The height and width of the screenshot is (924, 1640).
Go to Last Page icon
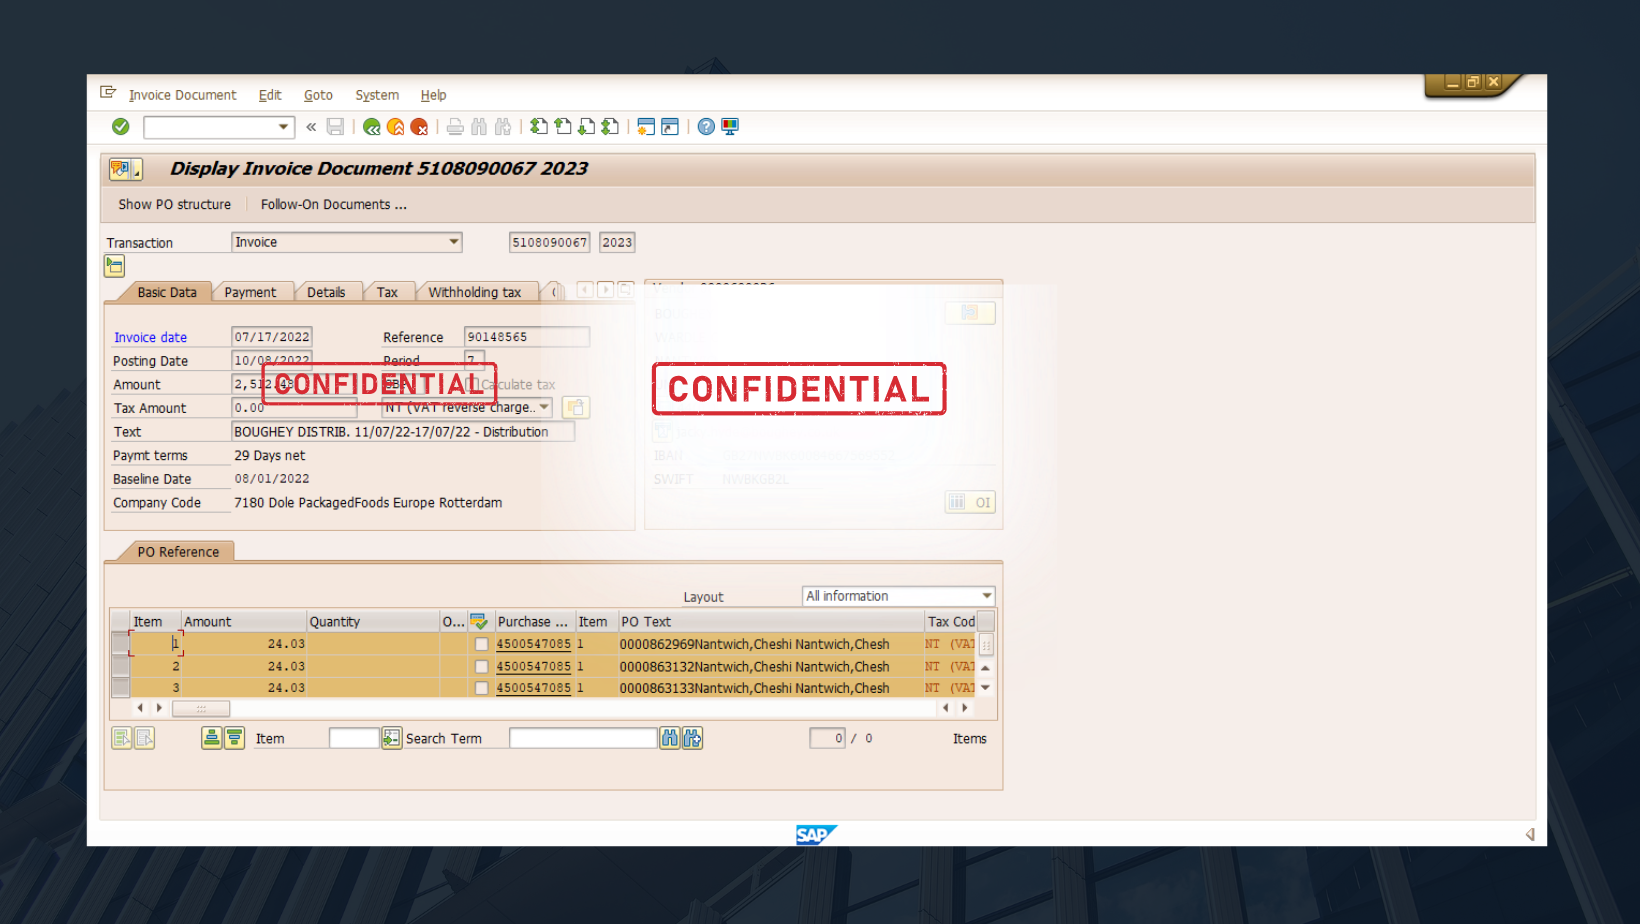(611, 127)
